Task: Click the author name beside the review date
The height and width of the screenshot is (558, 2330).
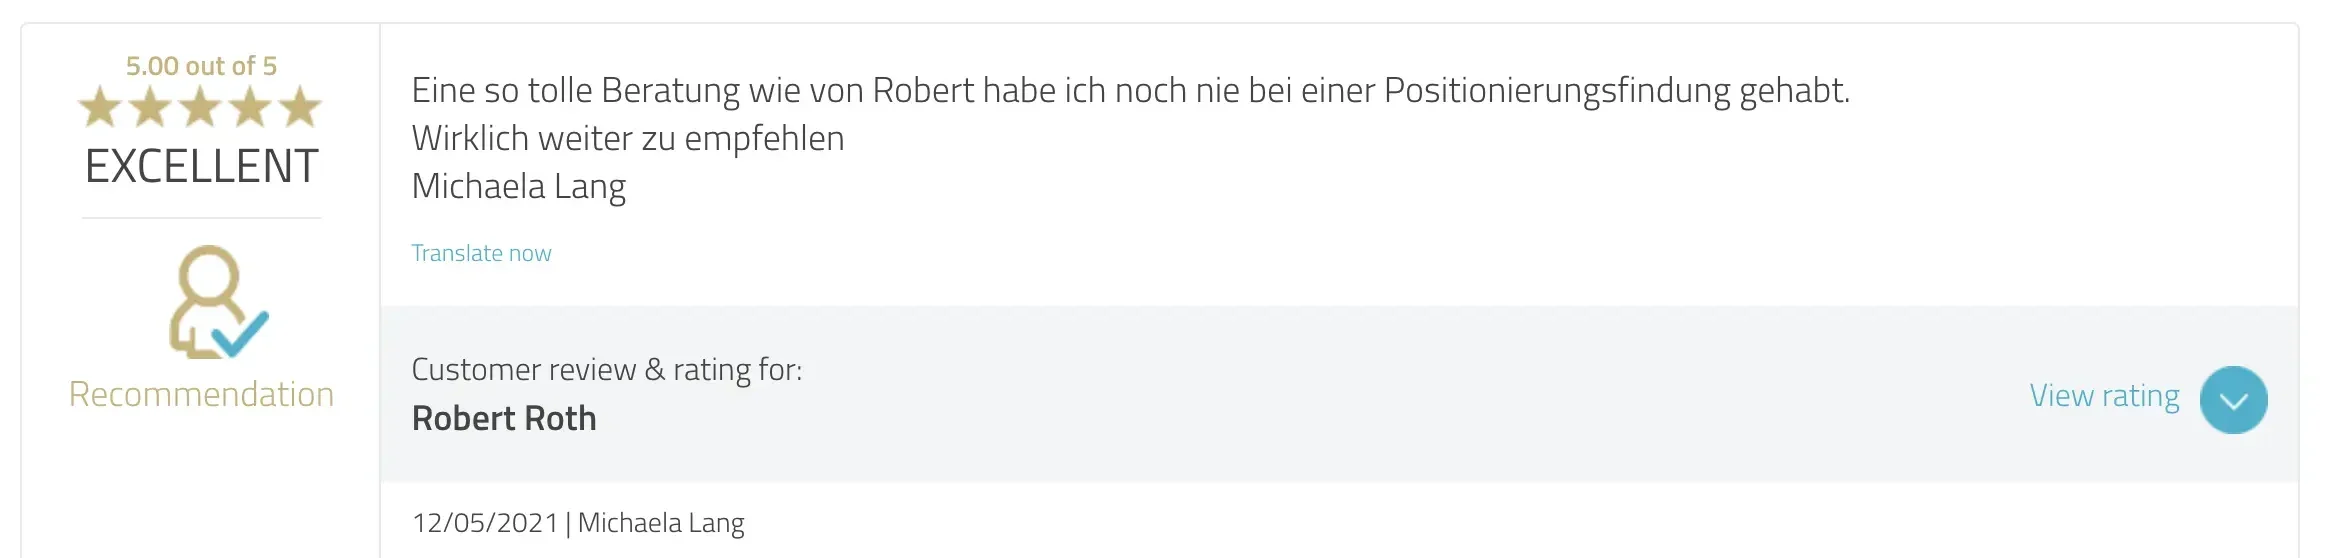Action: point(661,522)
